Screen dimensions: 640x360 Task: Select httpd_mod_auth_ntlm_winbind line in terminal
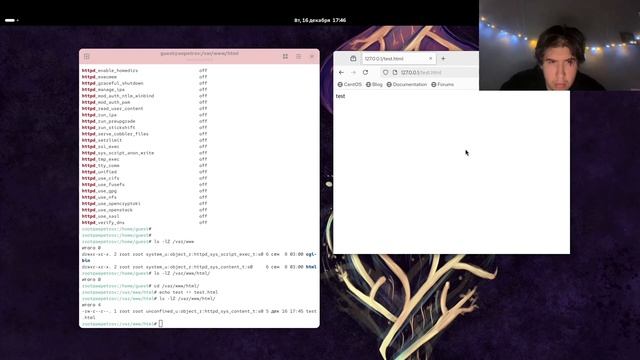(144, 96)
